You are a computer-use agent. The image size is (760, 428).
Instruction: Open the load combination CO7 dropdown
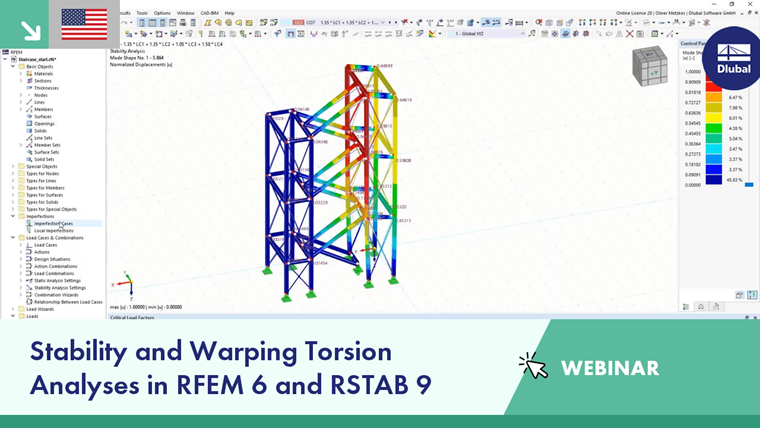382,22
